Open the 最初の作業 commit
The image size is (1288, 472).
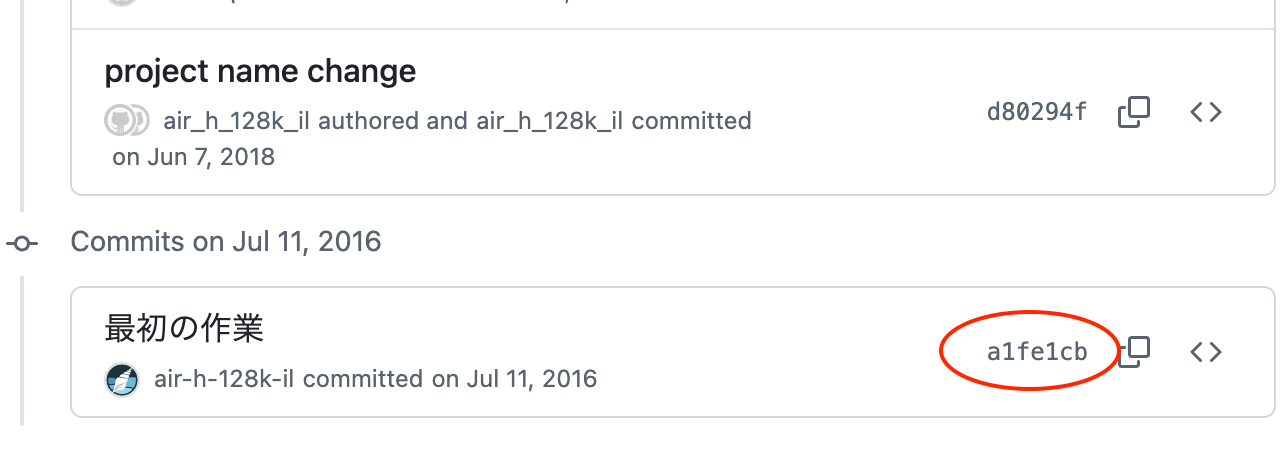pyautogui.click(x=184, y=328)
